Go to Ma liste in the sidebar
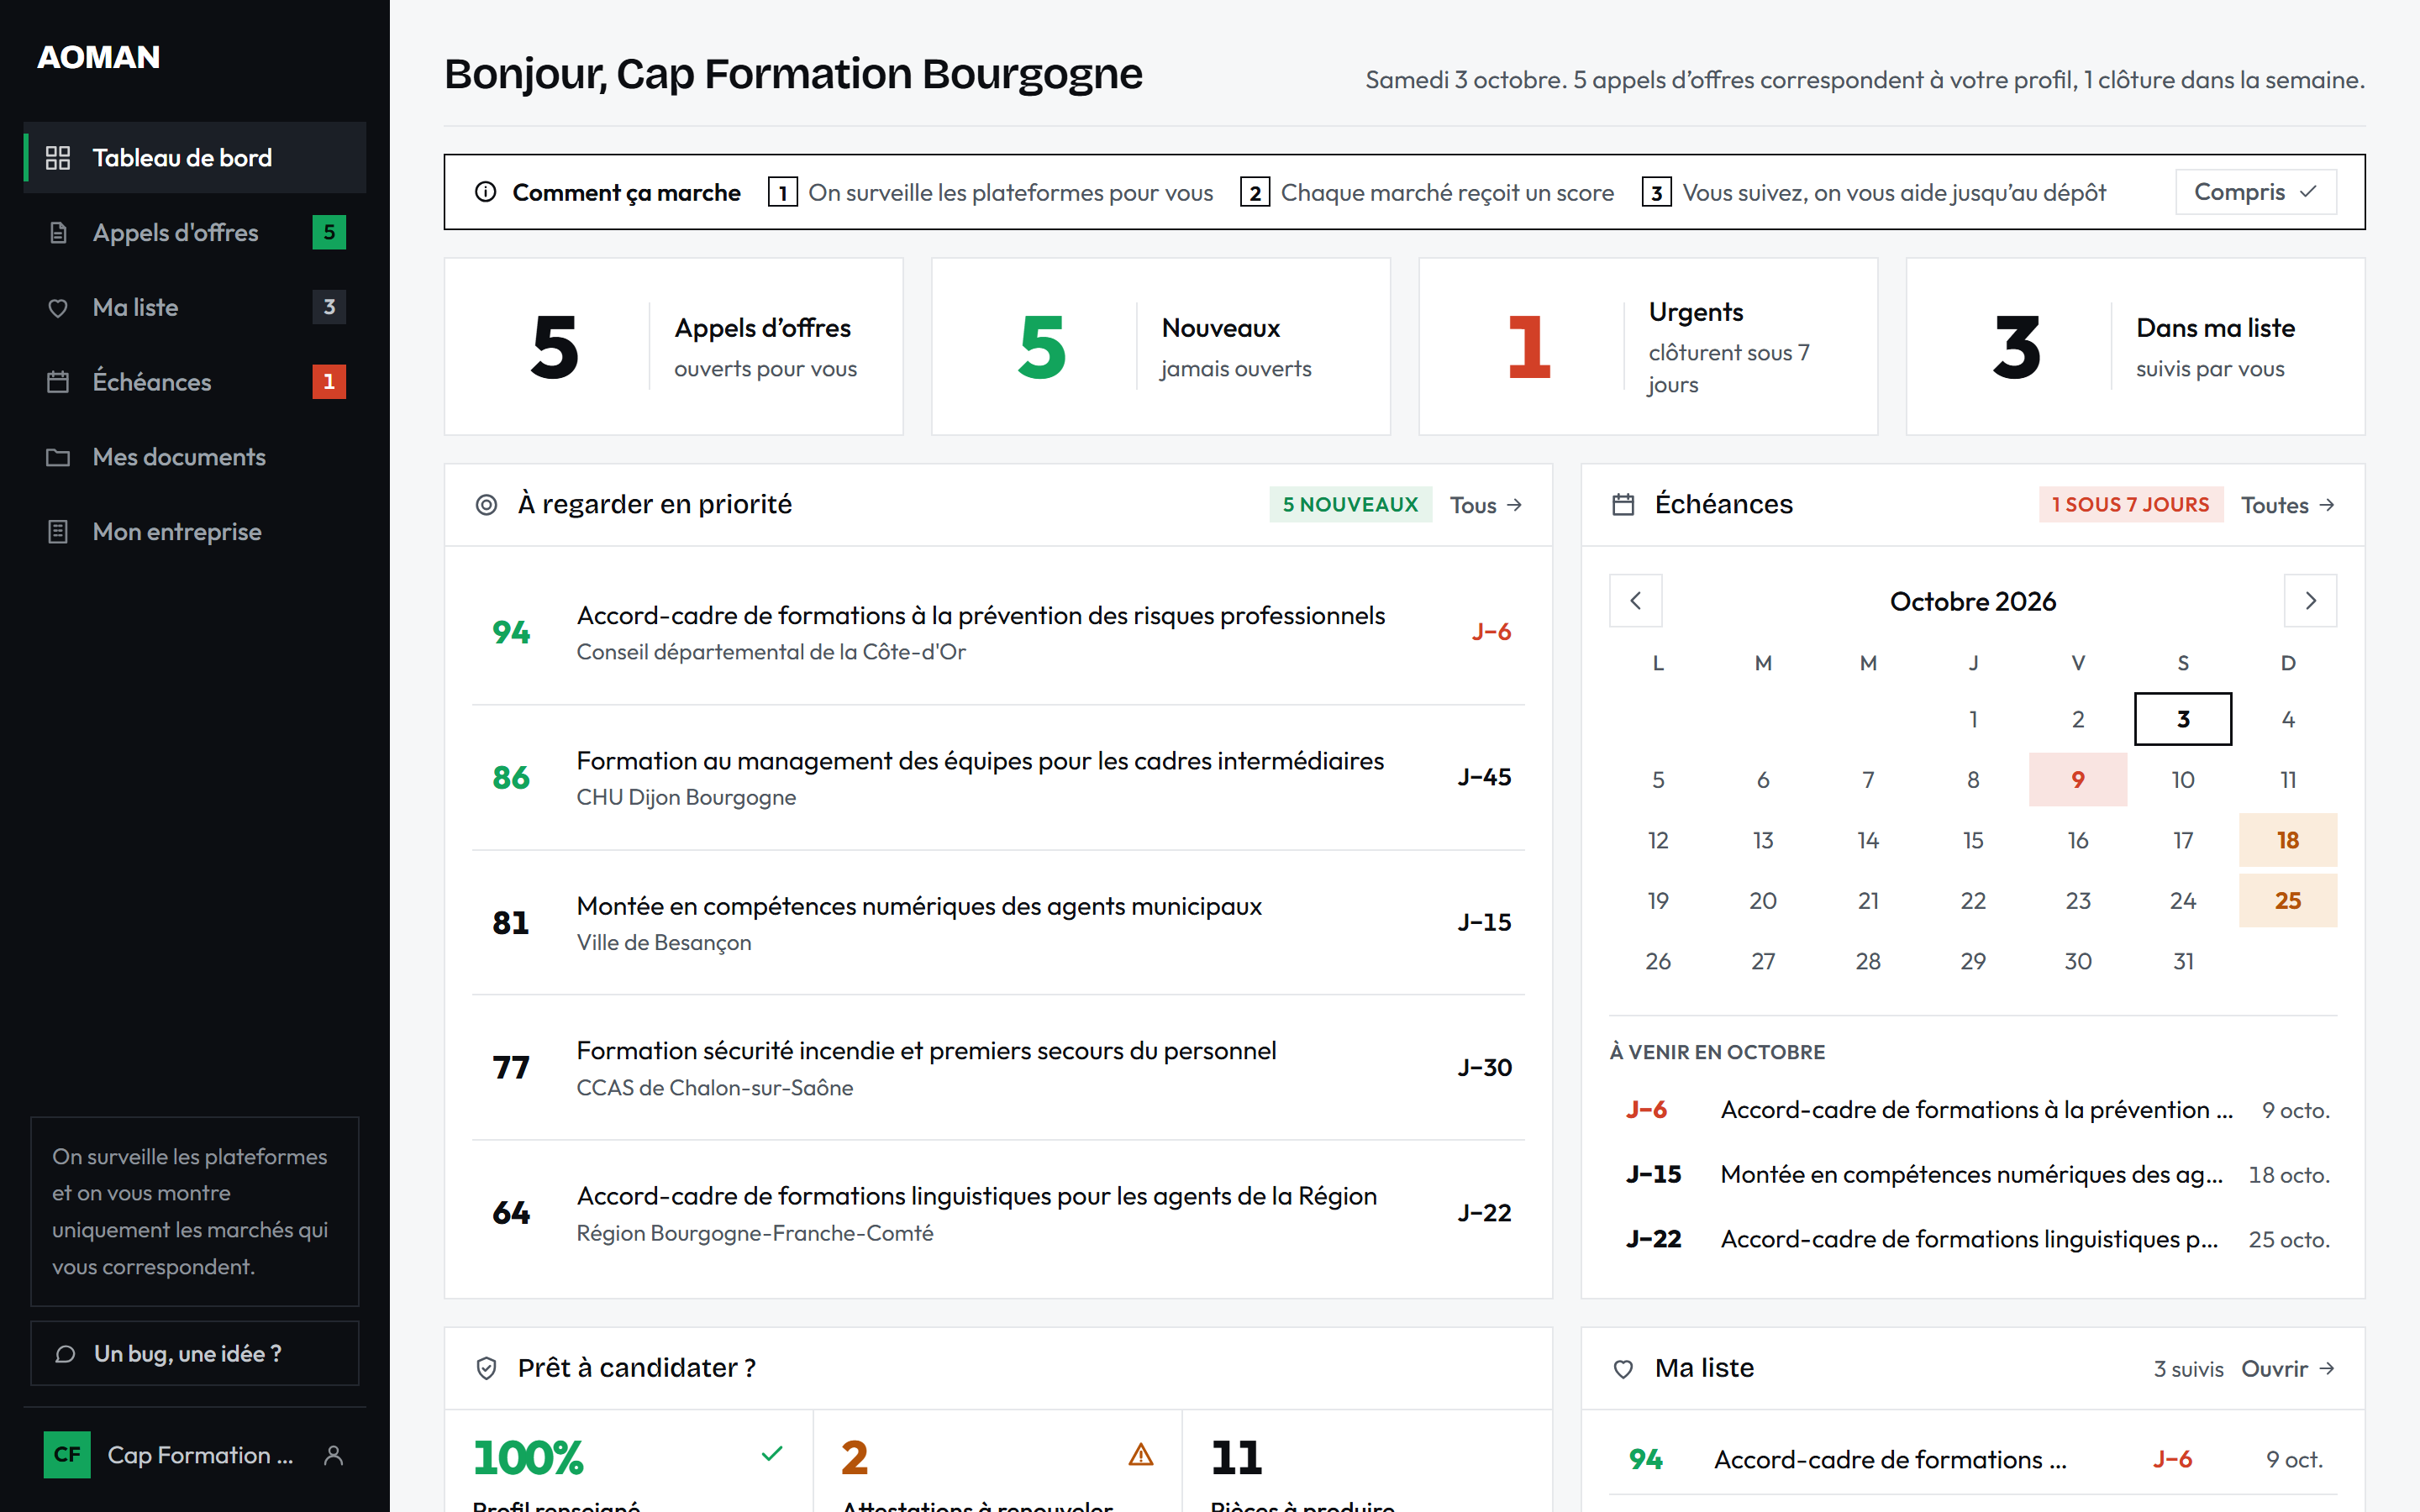This screenshot has height=1512, width=2420. (195, 307)
